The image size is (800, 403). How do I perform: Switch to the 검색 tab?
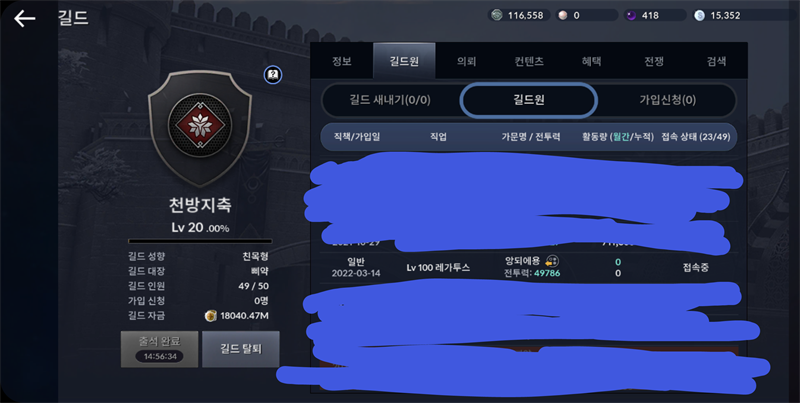click(x=716, y=61)
